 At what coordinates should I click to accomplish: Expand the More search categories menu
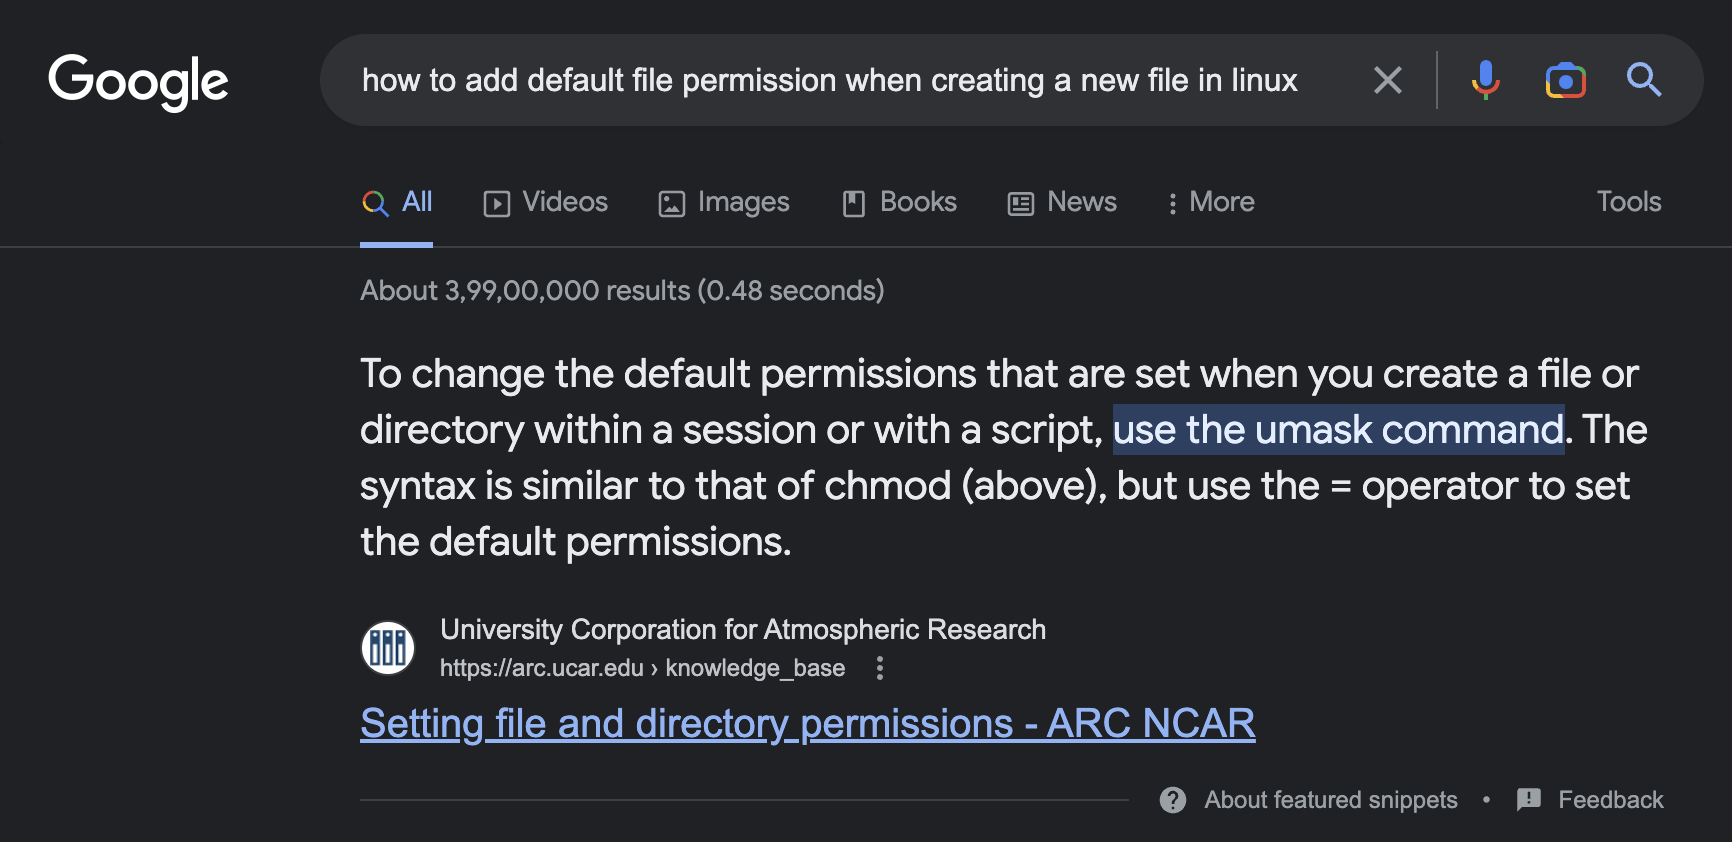coord(1210,202)
